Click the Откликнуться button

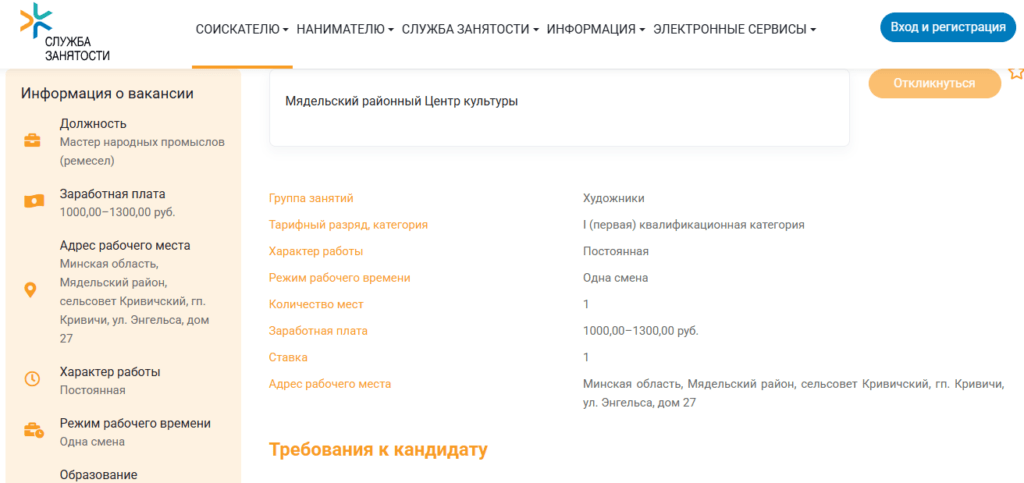tap(934, 83)
